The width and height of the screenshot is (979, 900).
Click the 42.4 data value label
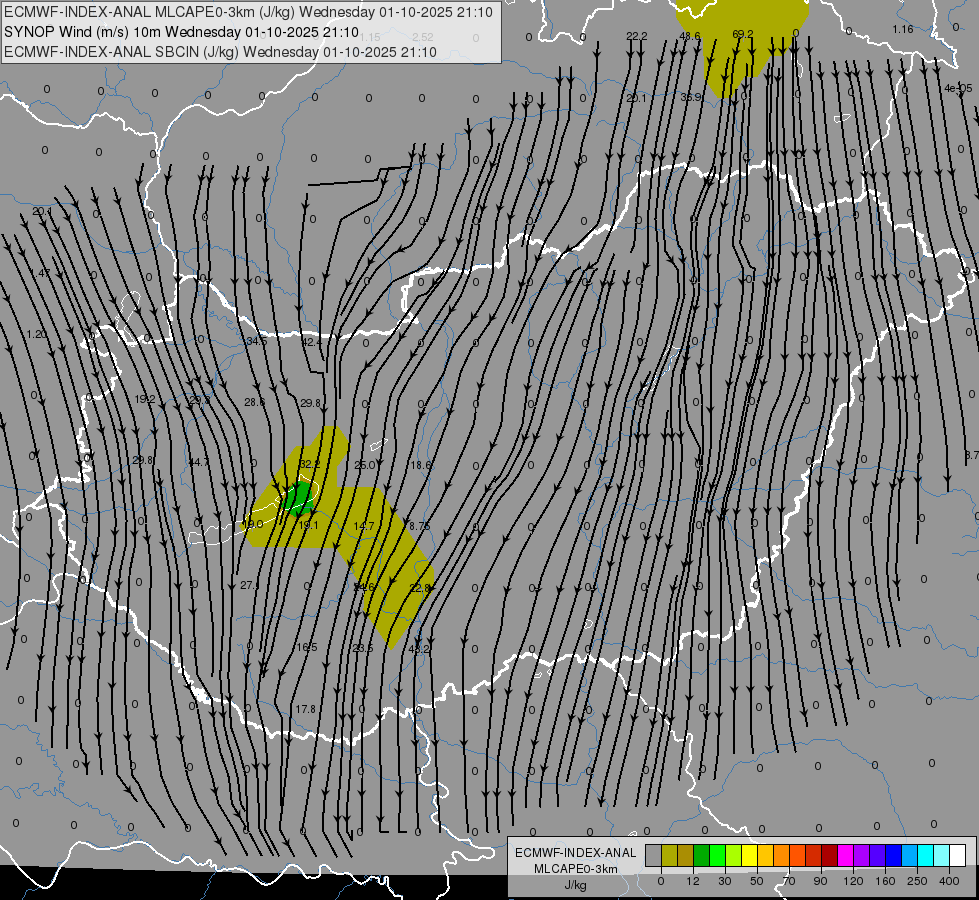click(311, 342)
